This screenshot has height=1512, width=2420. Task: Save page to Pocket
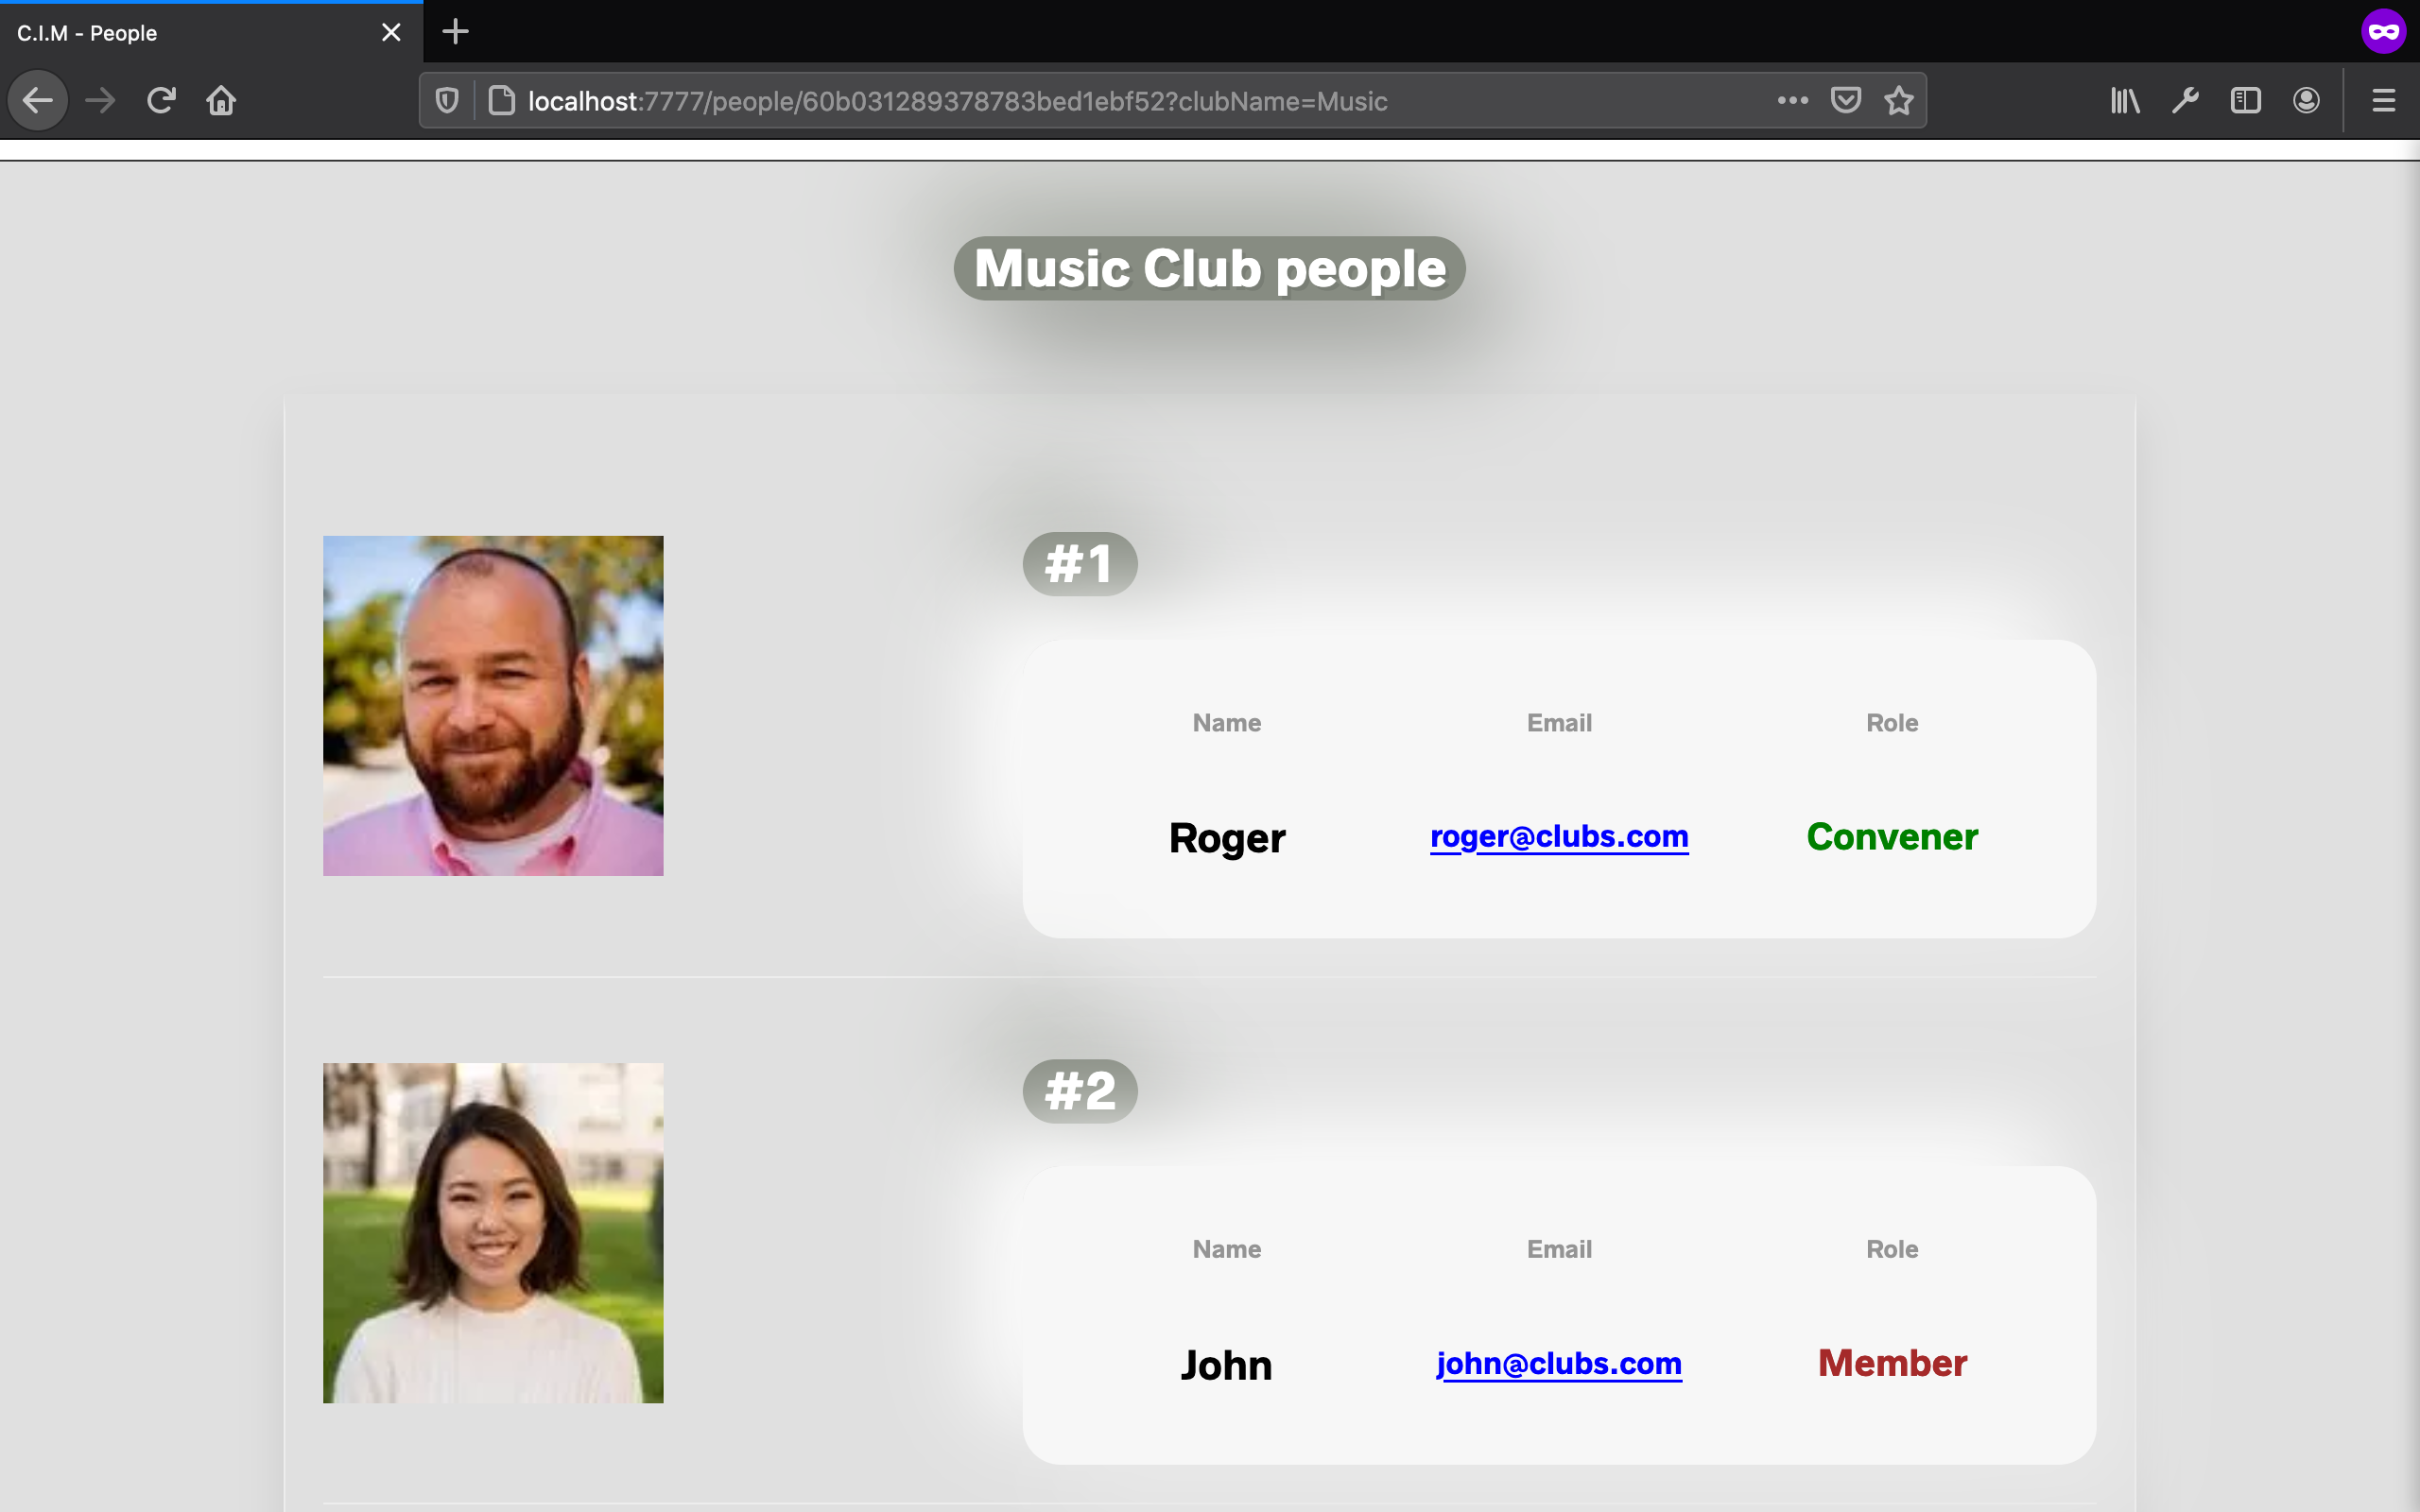click(x=1845, y=100)
